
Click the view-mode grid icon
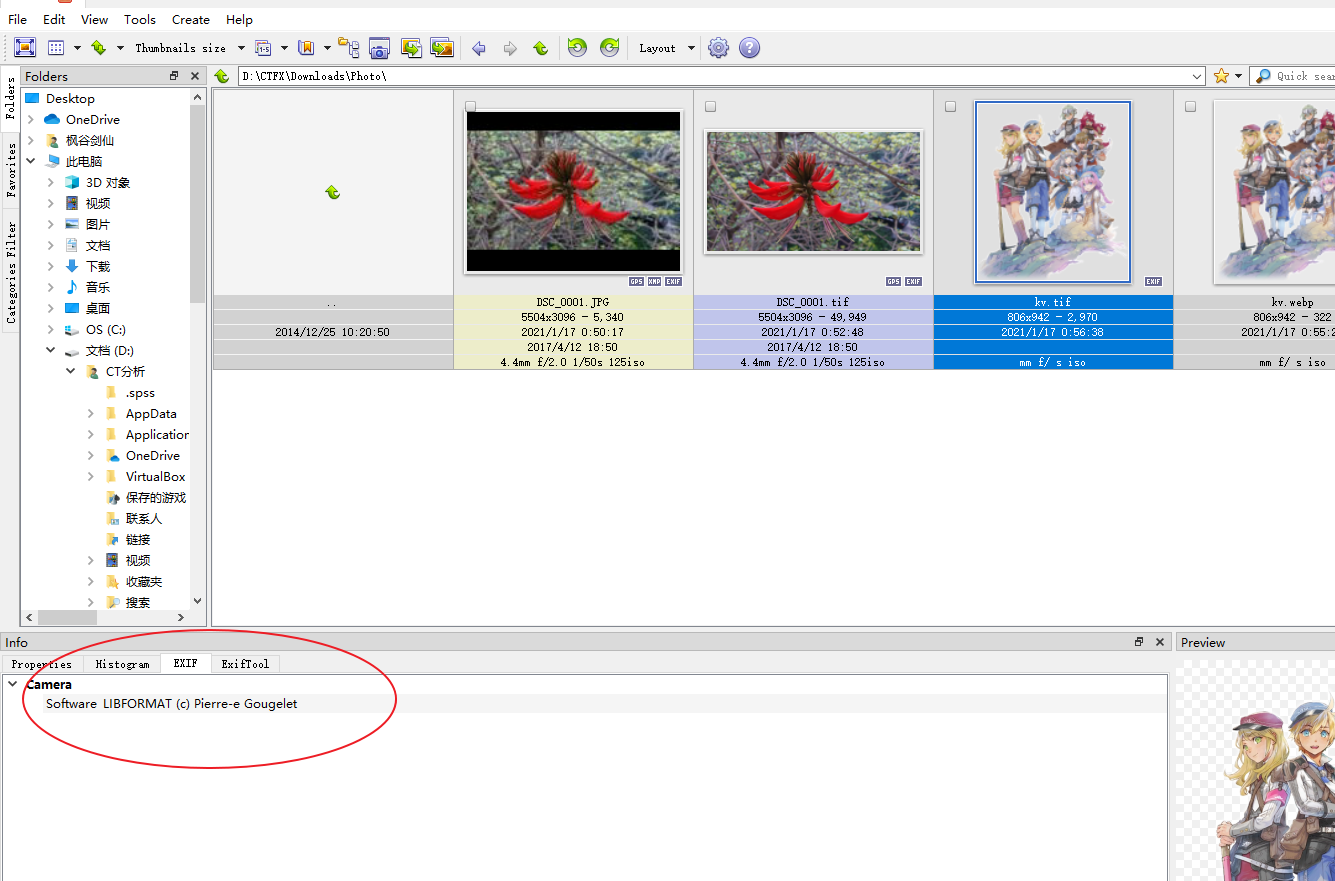(56, 47)
